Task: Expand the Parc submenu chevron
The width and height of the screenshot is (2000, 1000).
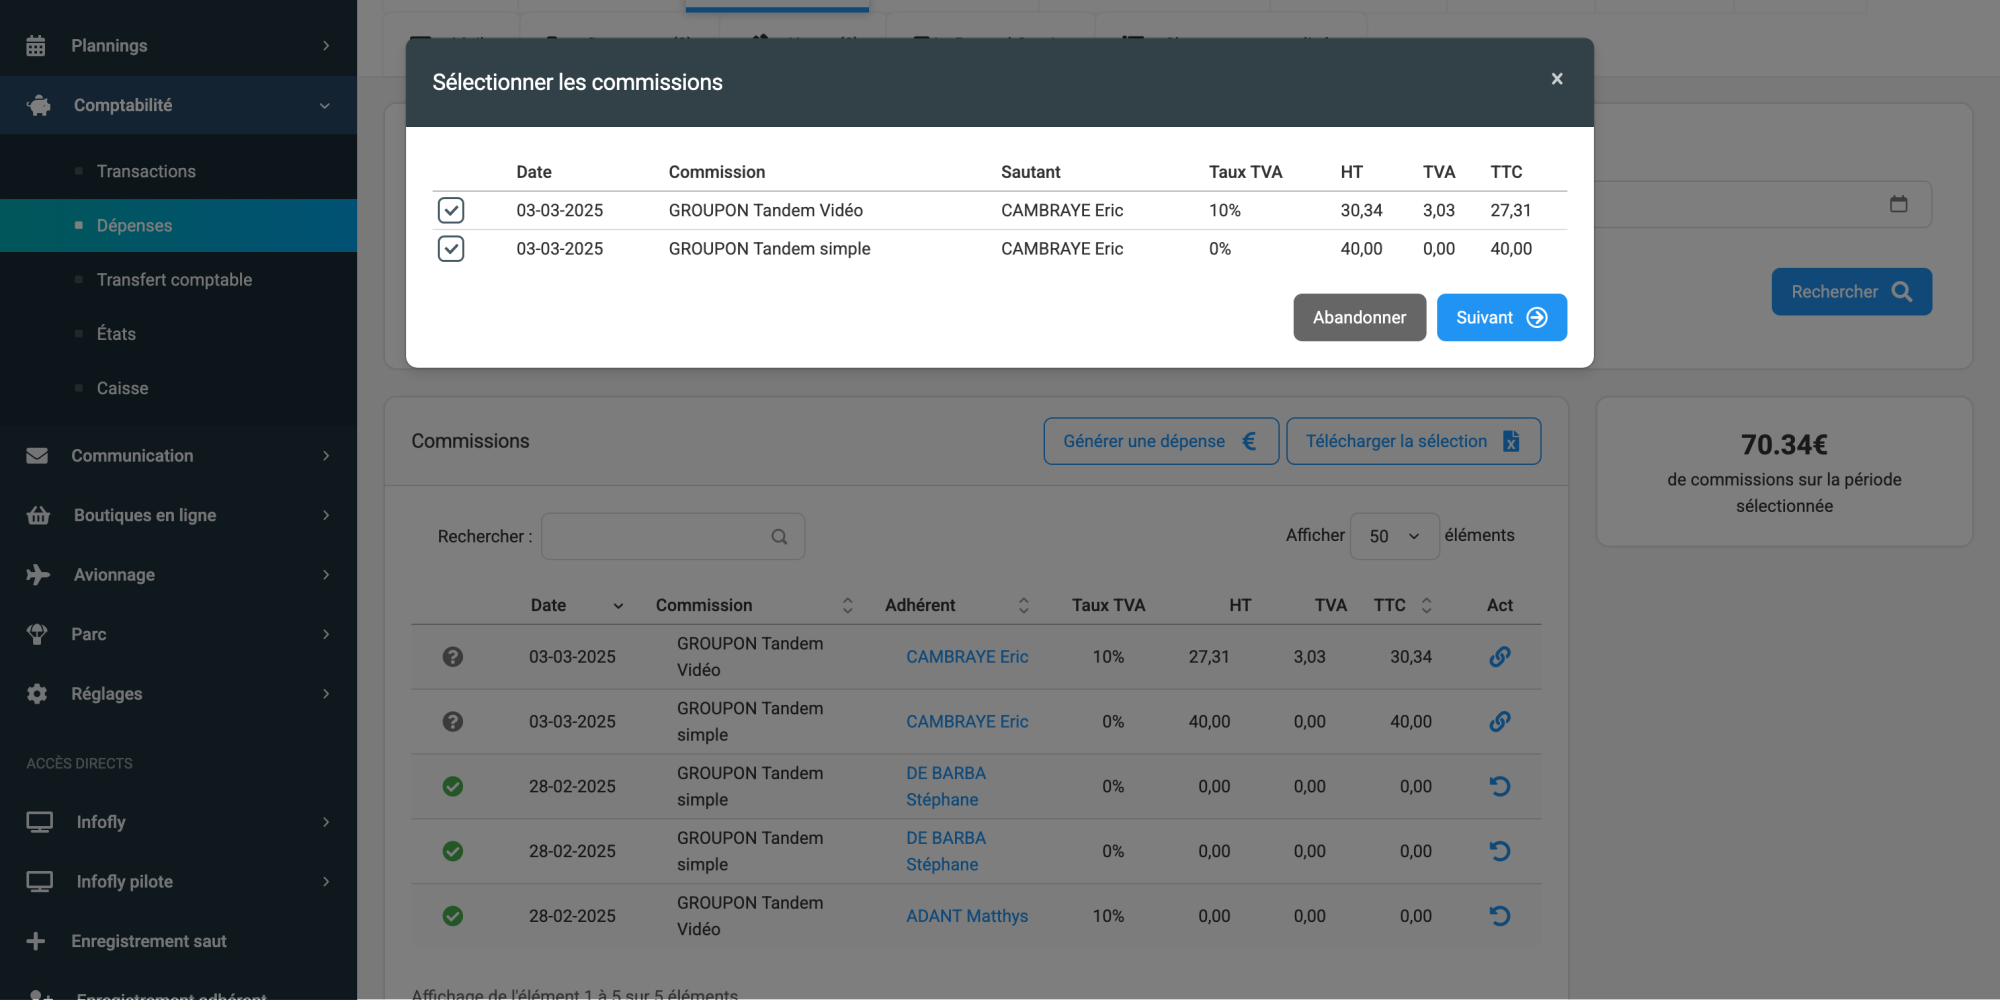Action: [x=326, y=634]
